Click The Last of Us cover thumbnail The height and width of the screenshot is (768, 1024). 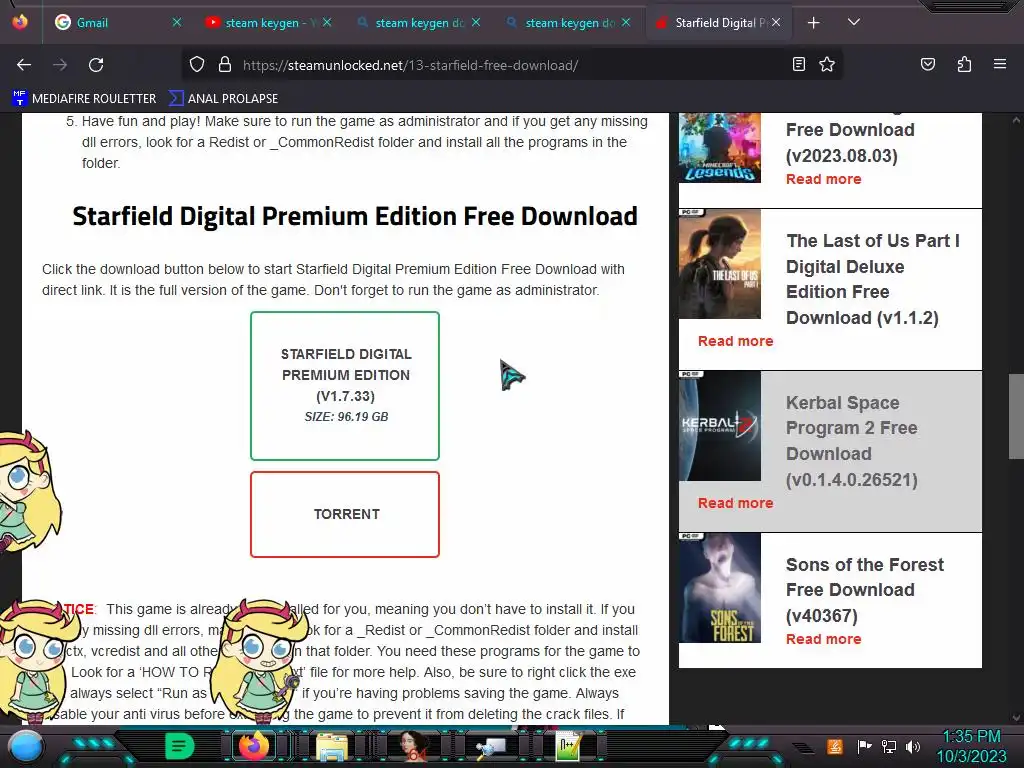point(720,264)
